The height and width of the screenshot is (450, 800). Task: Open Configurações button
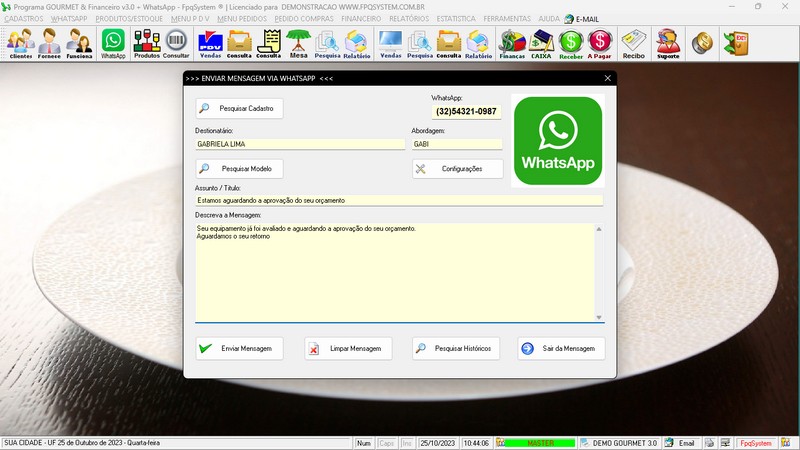pos(458,169)
